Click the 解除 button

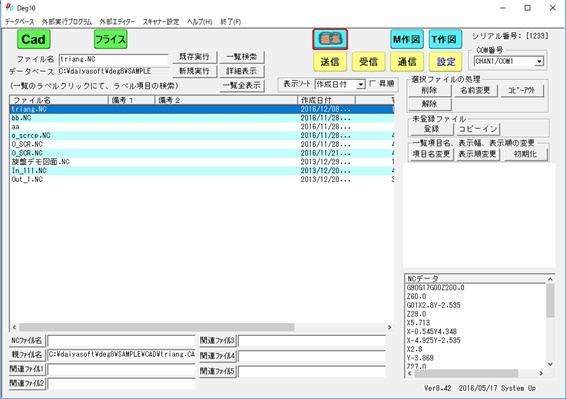pos(430,104)
